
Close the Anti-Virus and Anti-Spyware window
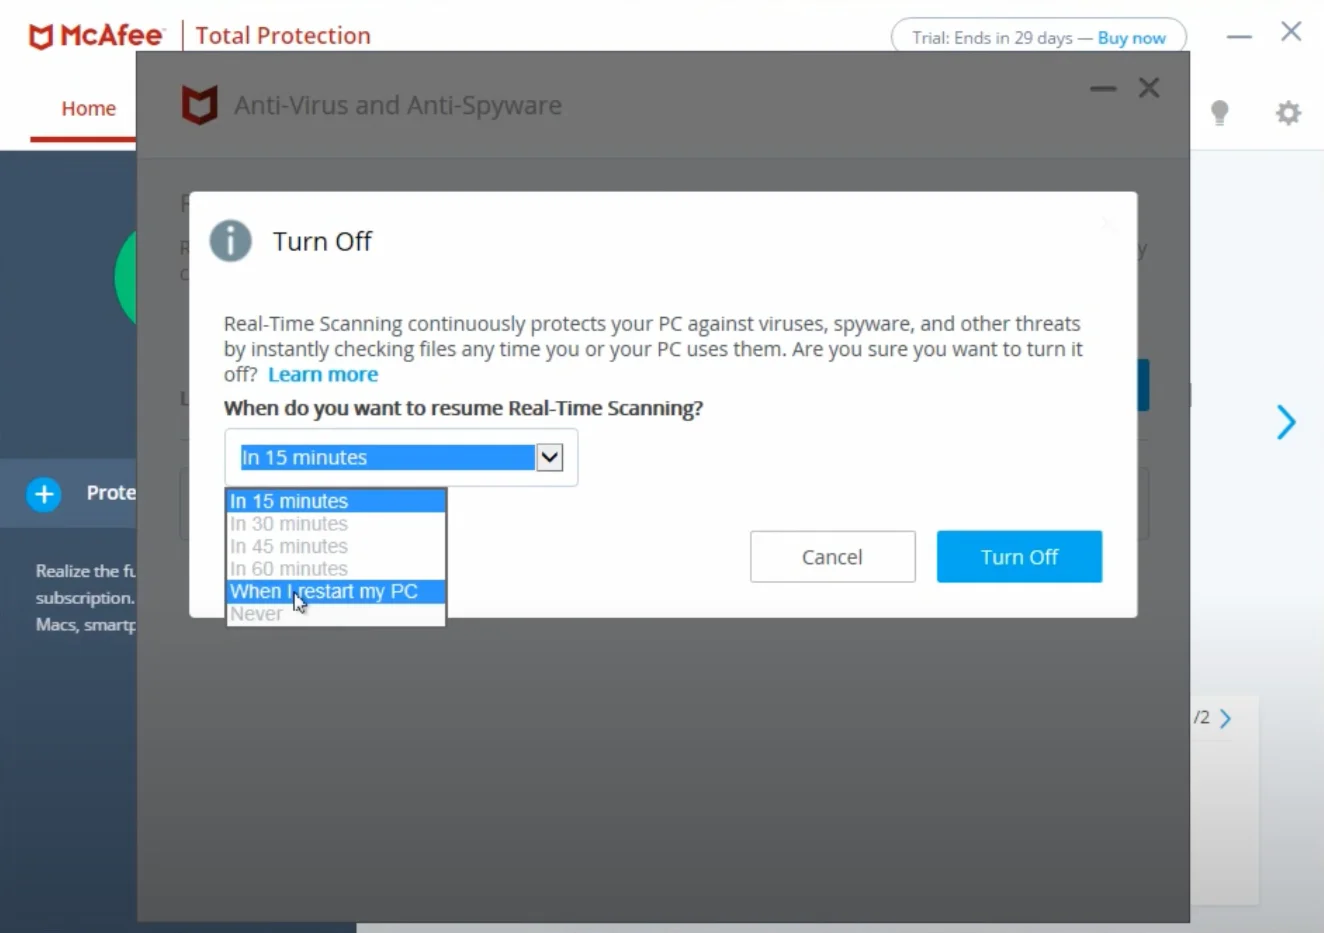click(x=1149, y=88)
